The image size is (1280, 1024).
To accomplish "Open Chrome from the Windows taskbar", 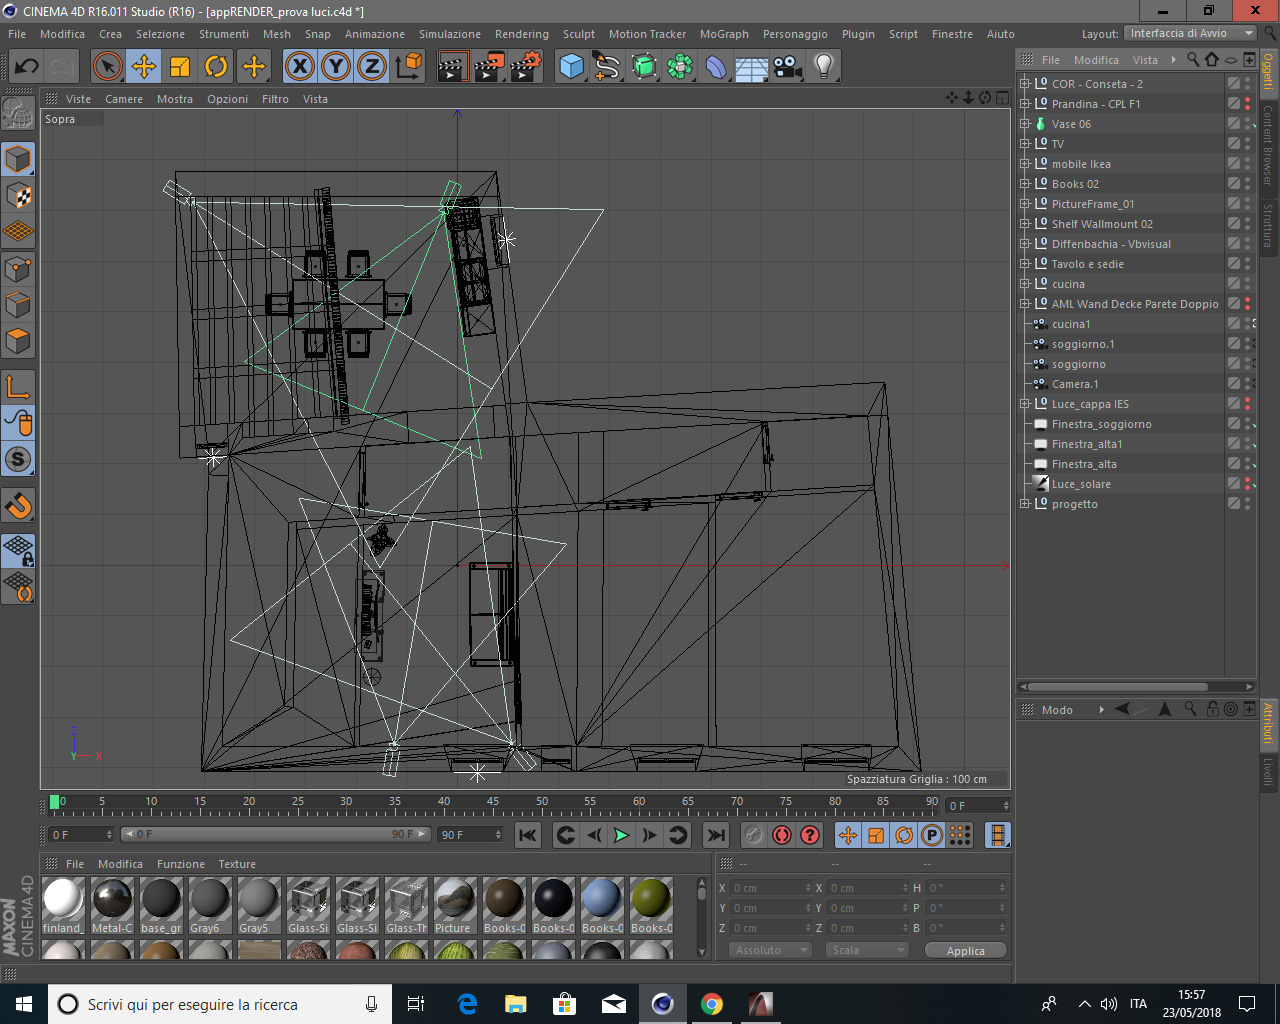I will point(712,1004).
